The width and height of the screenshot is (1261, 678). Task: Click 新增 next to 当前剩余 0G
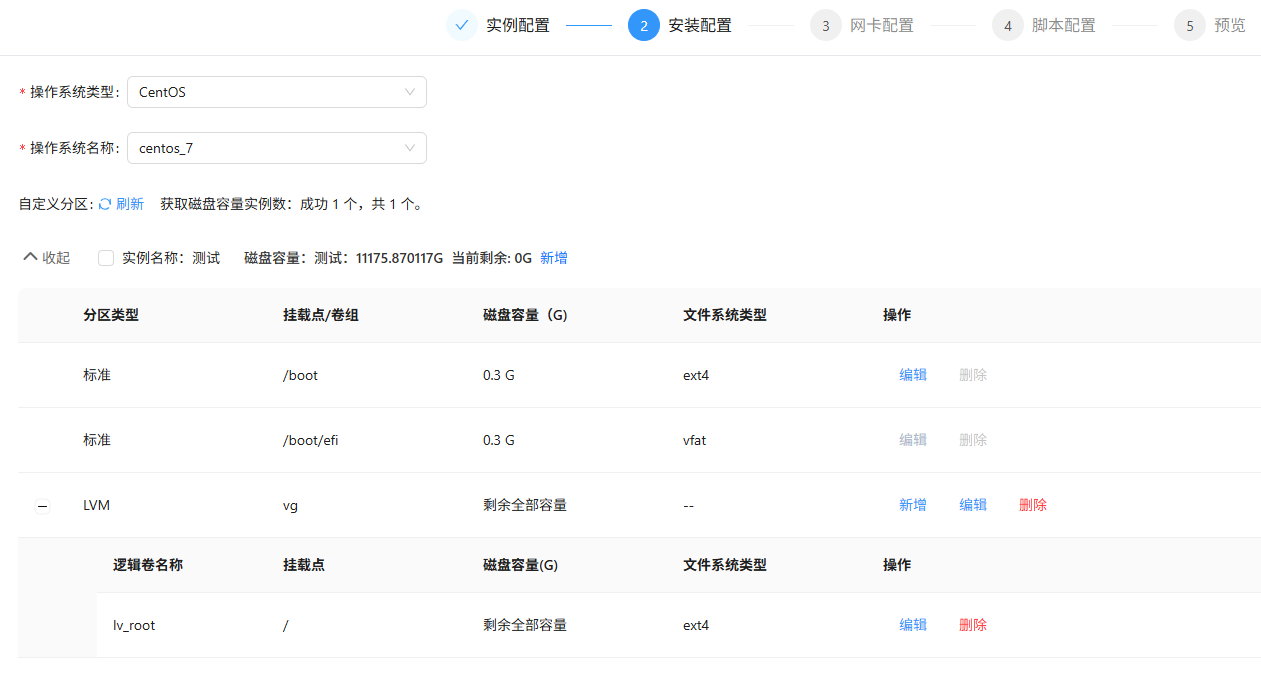pos(553,258)
